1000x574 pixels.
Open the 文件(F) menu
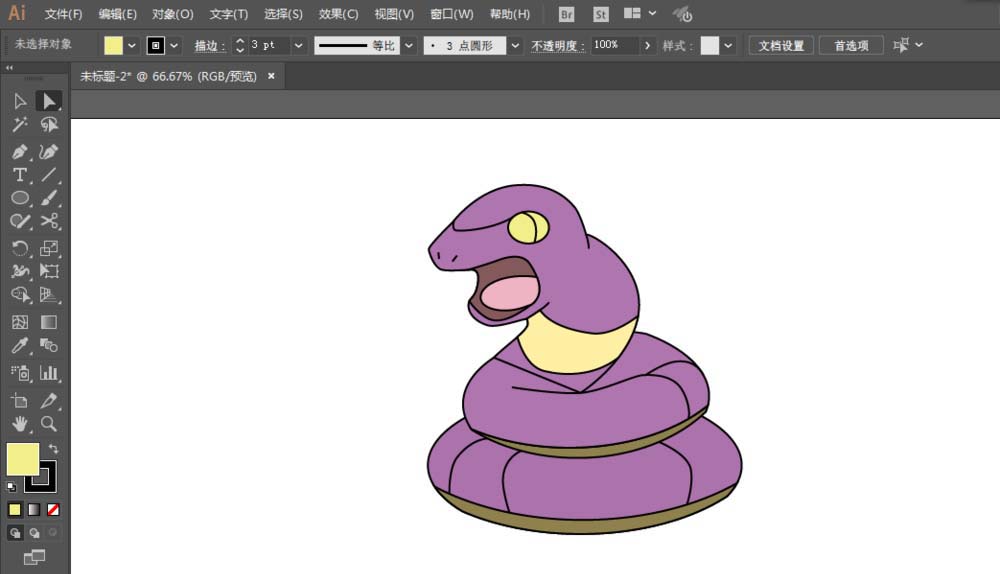click(63, 14)
